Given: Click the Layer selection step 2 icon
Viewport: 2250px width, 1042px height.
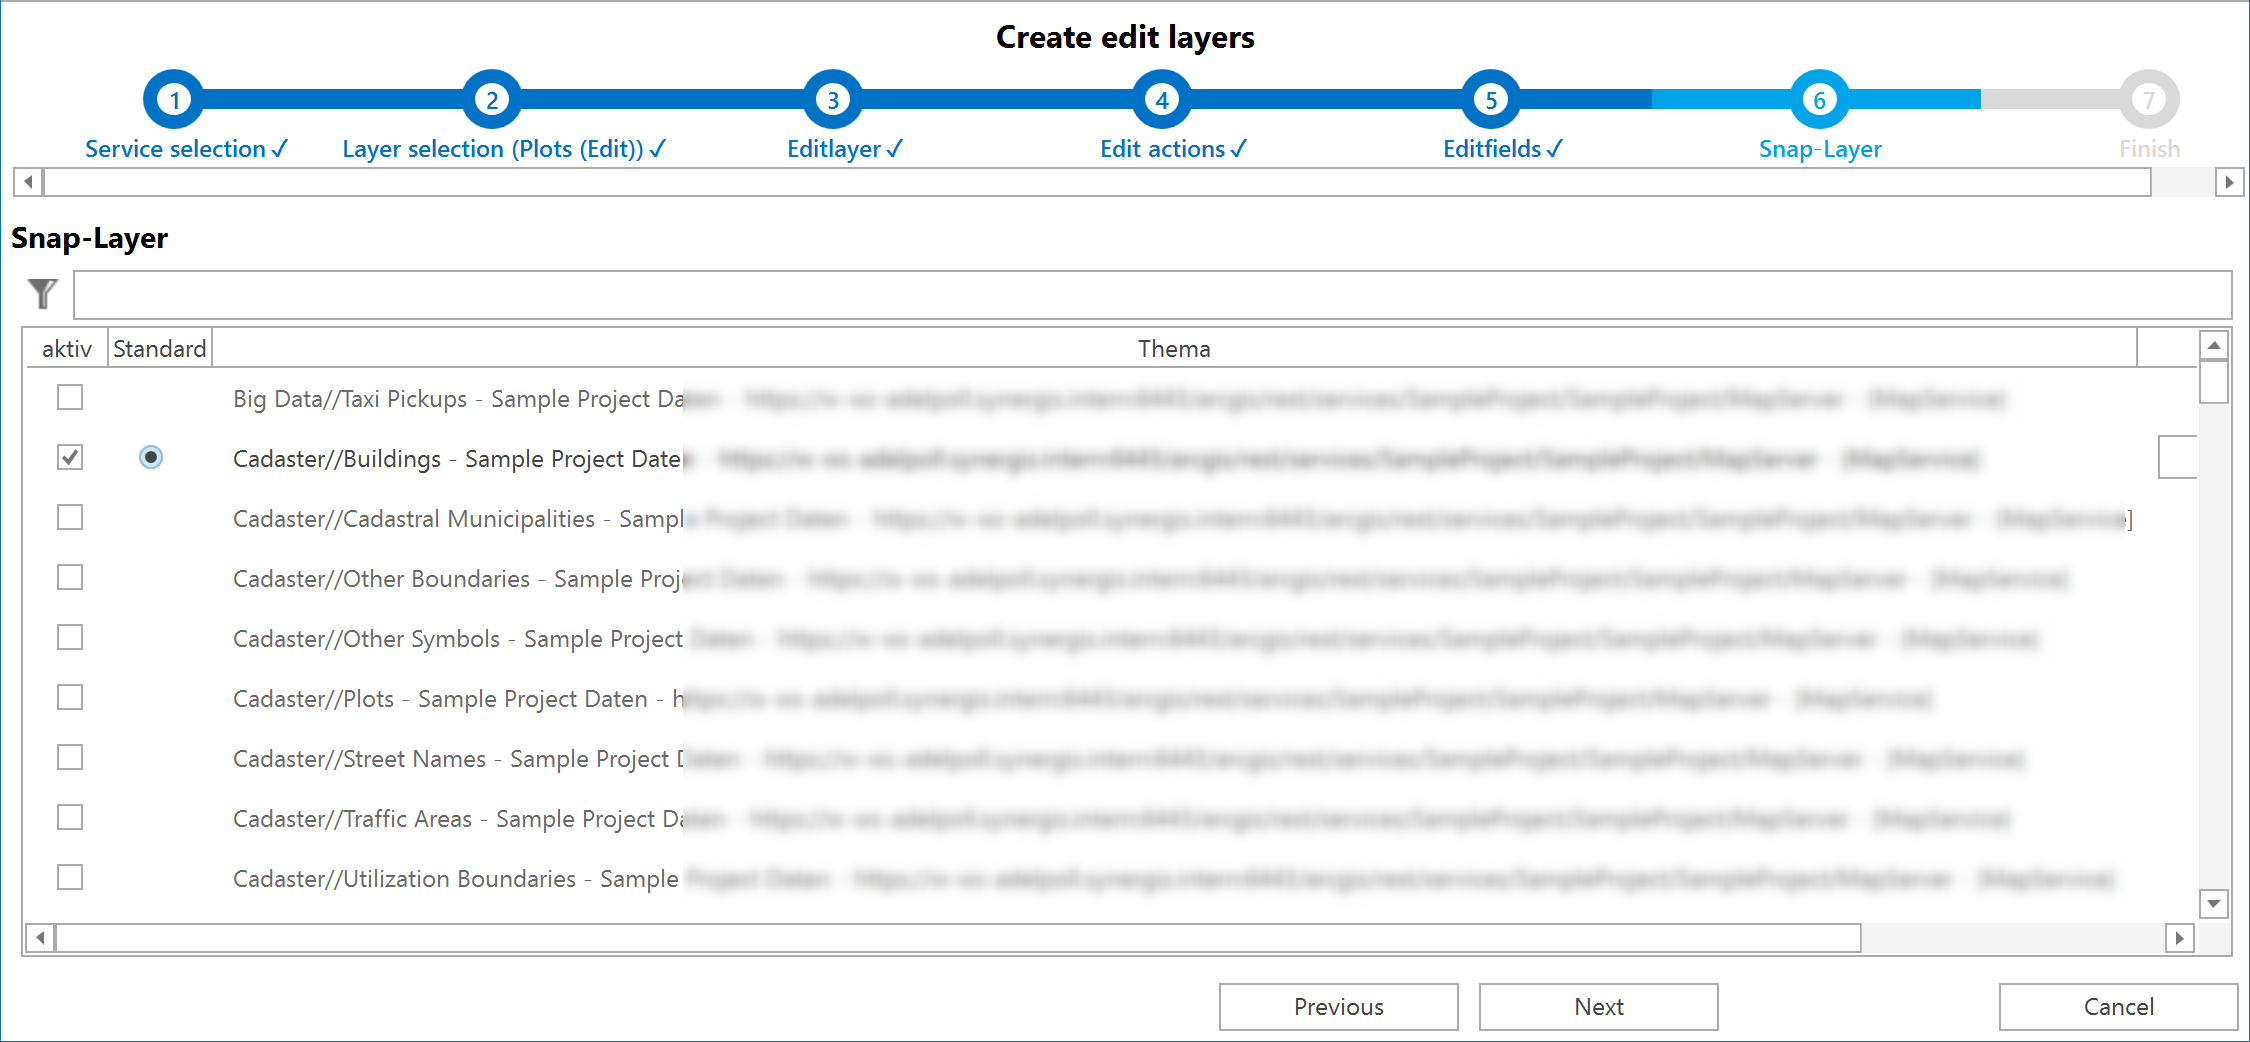Looking at the screenshot, I should click(490, 99).
